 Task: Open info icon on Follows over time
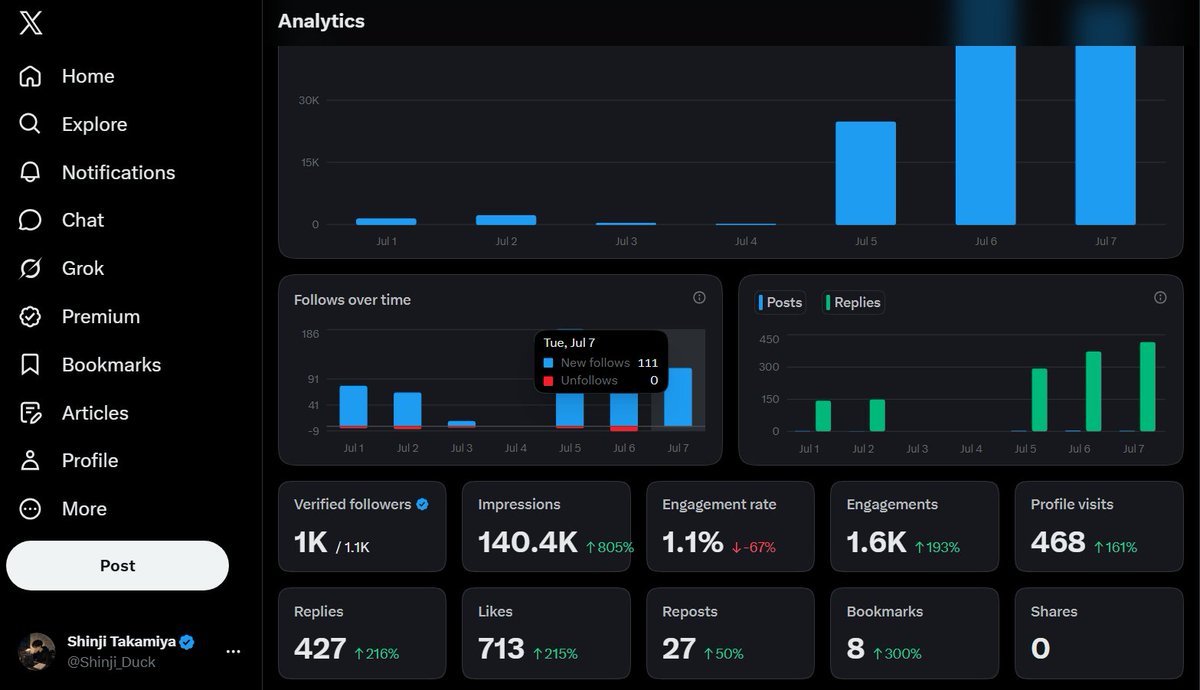[699, 298]
